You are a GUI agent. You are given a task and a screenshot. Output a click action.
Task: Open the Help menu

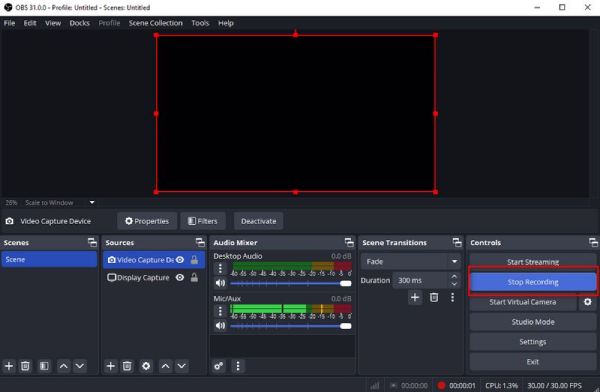(x=226, y=23)
